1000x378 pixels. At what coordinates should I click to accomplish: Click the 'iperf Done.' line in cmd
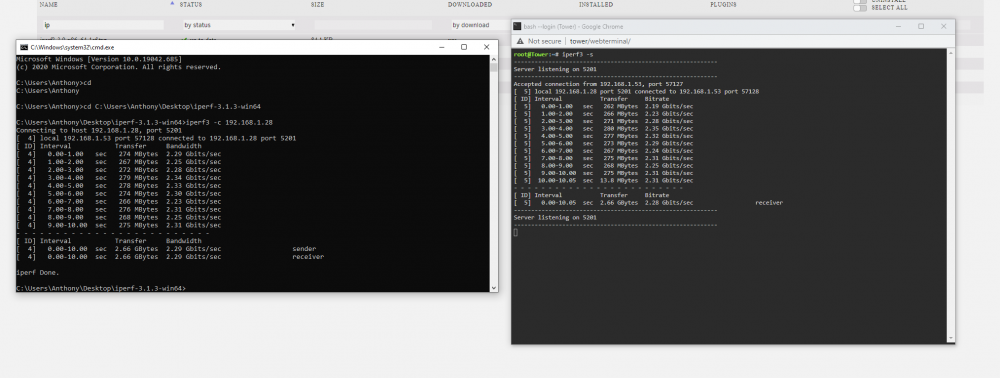coord(37,272)
